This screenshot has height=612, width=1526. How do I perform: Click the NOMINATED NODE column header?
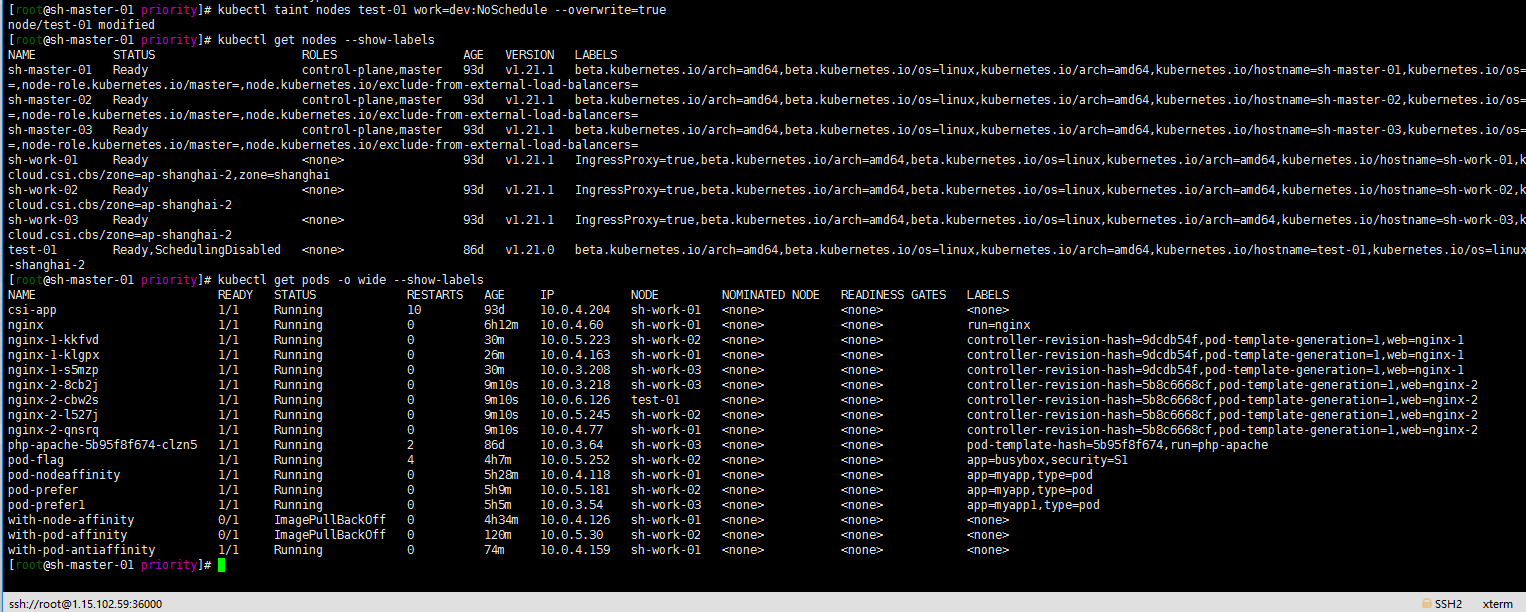pyautogui.click(x=770, y=294)
